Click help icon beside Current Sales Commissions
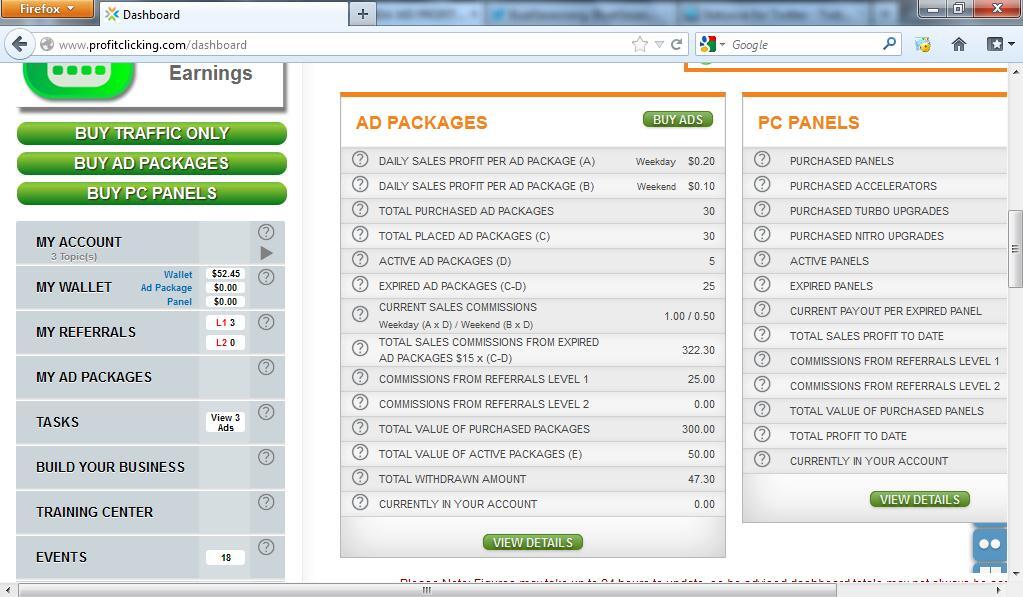This screenshot has width=1023, height=597. coord(360,314)
